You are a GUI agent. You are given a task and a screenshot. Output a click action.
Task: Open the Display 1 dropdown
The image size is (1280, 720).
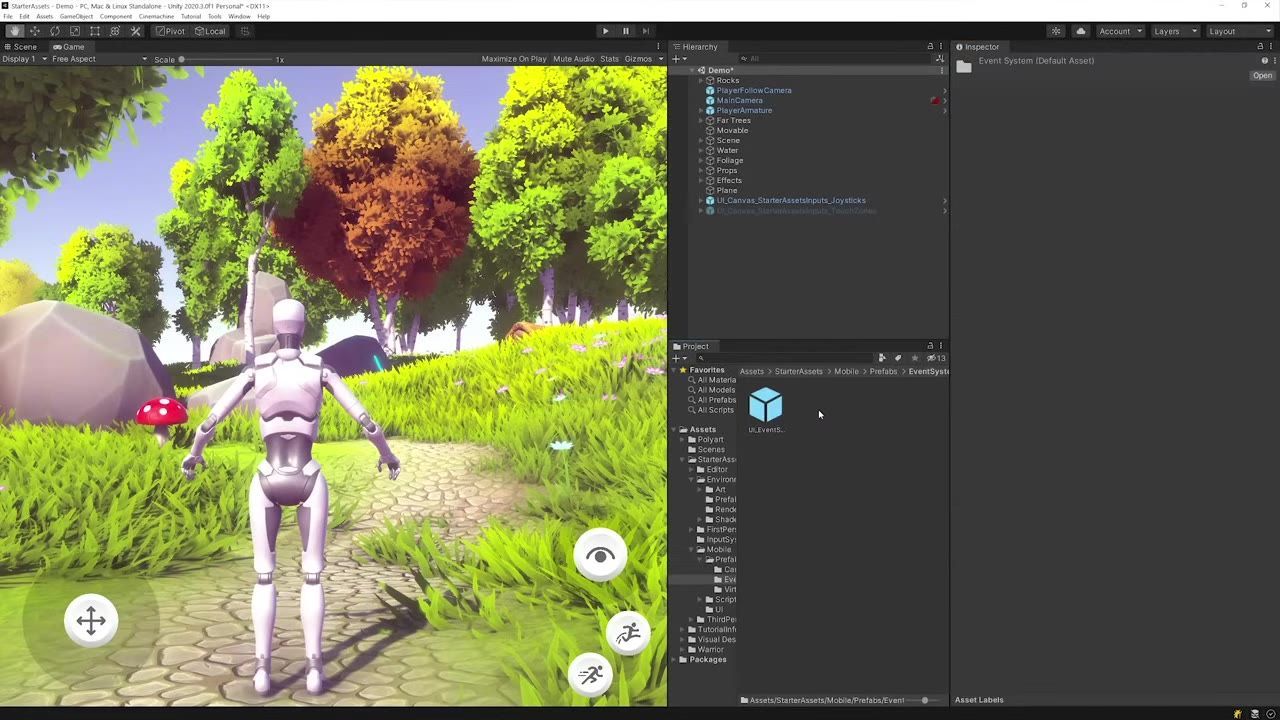pyautogui.click(x=25, y=59)
